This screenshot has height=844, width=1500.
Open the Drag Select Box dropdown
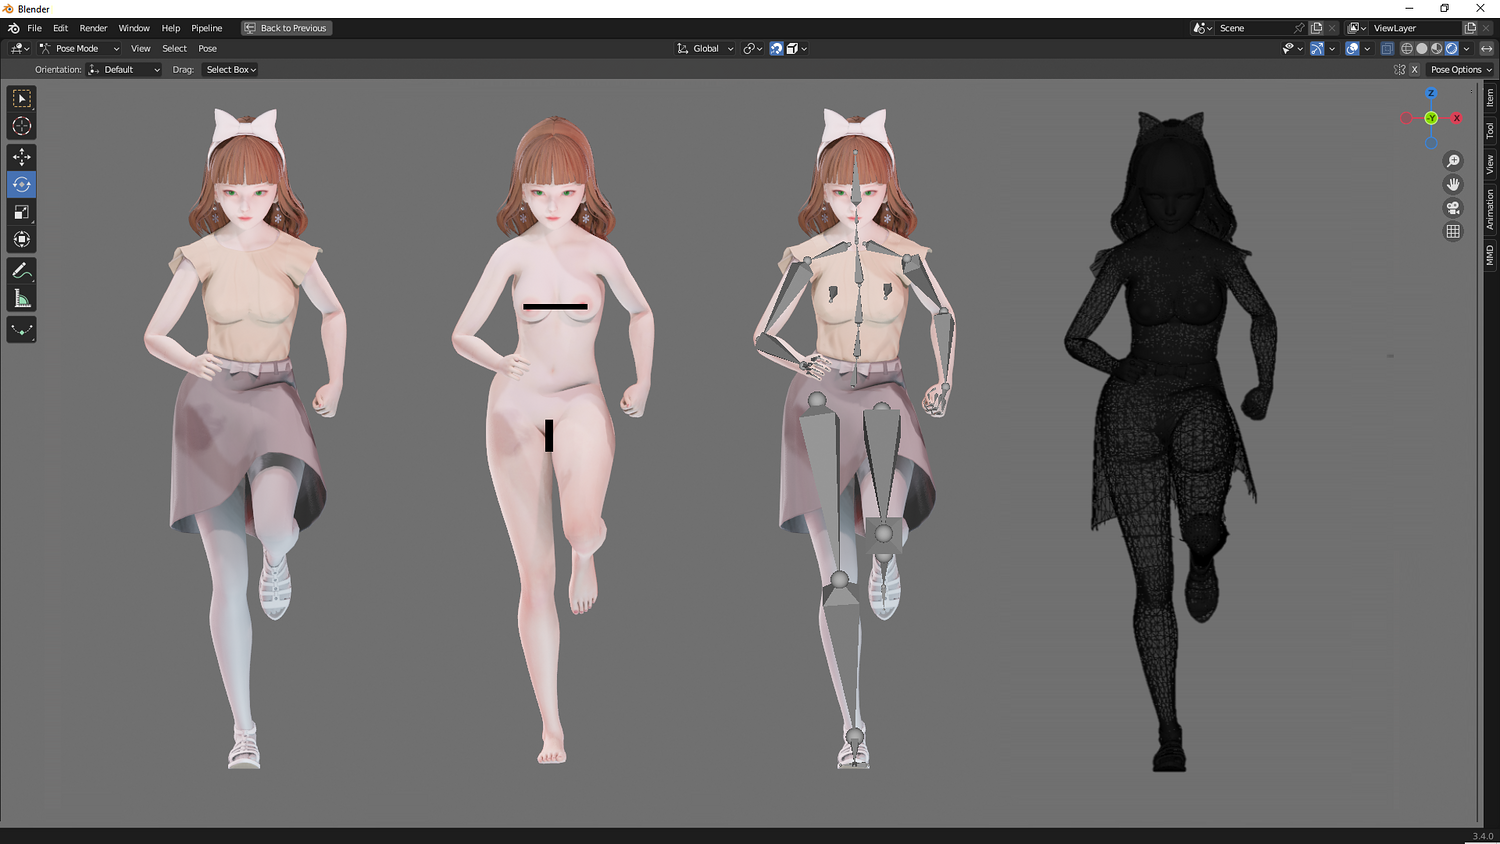click(x=231, y=70)
